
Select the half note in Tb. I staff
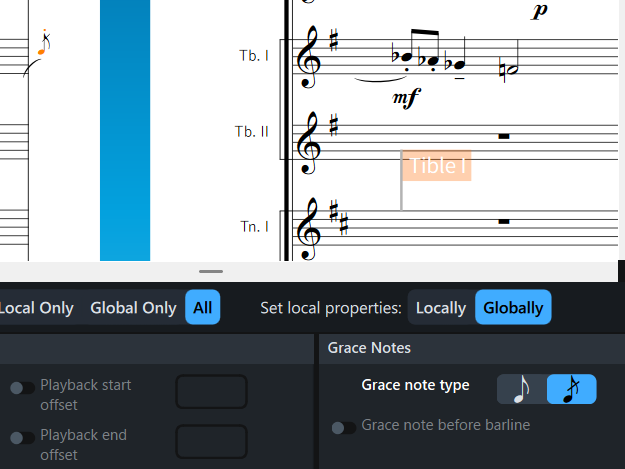(x=509, y=69)
